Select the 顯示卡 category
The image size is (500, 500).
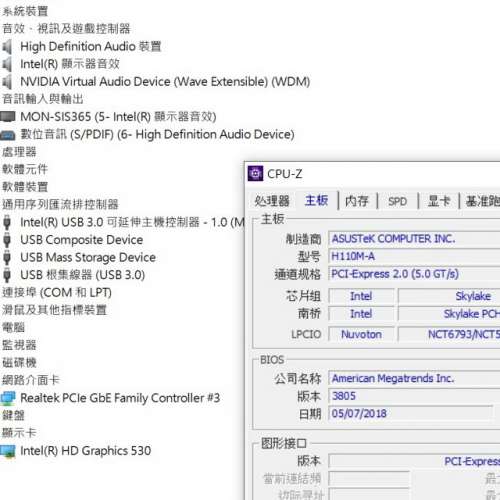tap(19, 433)
